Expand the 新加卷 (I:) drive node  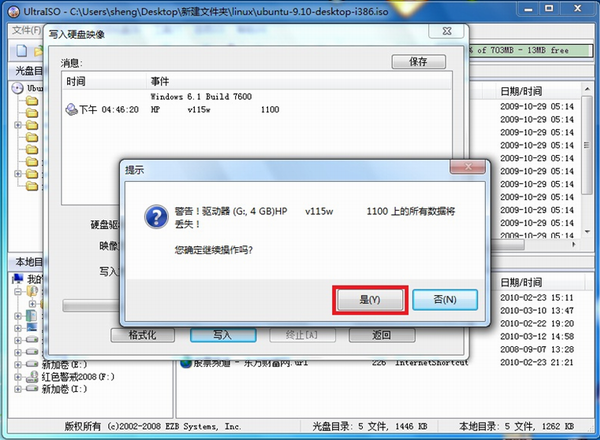[18, 389]
